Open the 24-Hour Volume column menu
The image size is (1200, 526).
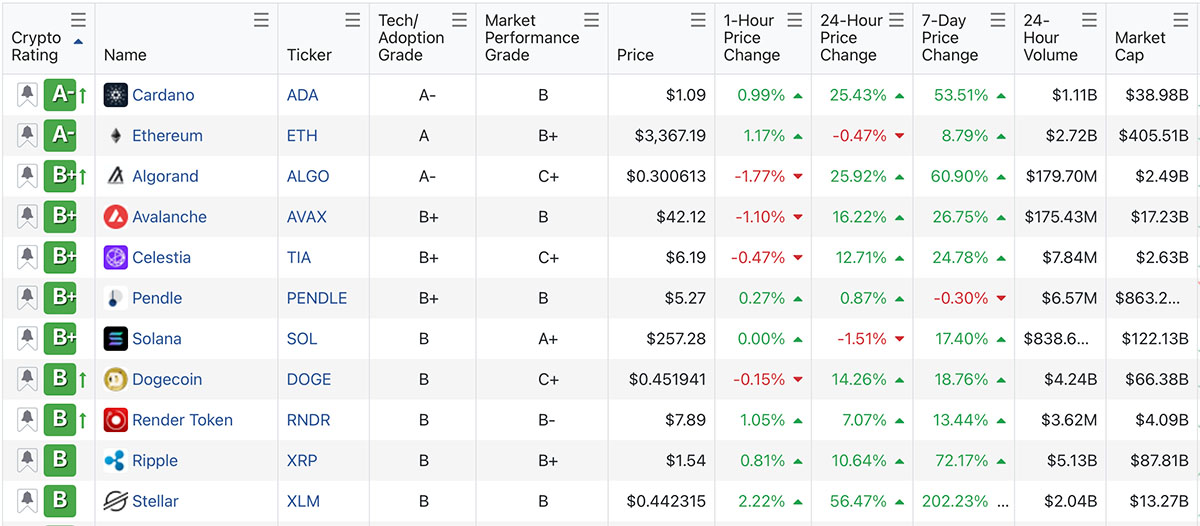coord(1089,20)
